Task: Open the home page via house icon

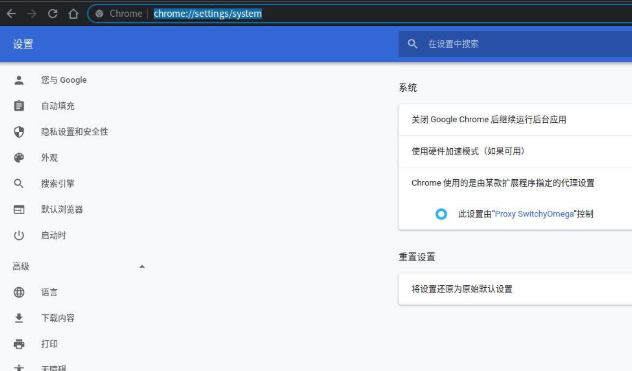Action: click(73, 14)
